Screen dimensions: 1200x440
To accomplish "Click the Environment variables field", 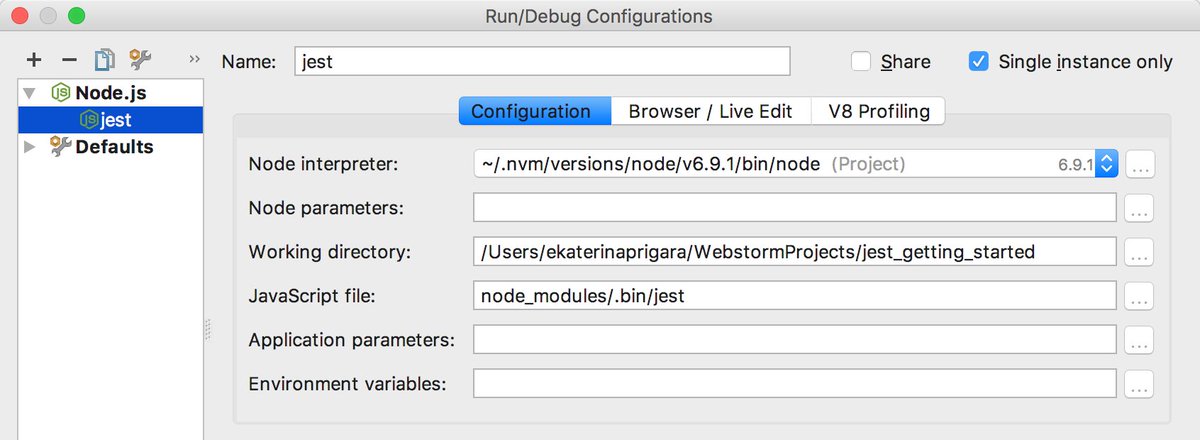I will 795,384.
